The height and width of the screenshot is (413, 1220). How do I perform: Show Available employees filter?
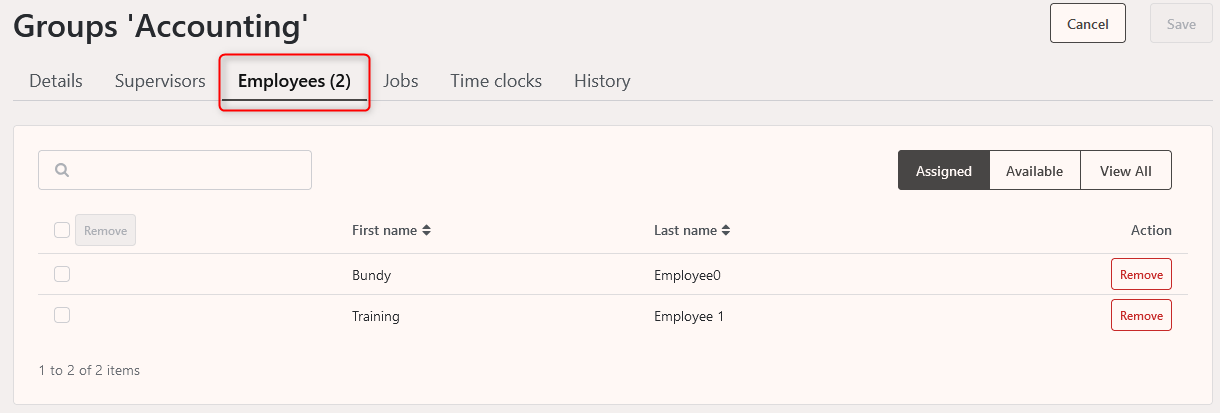[1035, 170]
